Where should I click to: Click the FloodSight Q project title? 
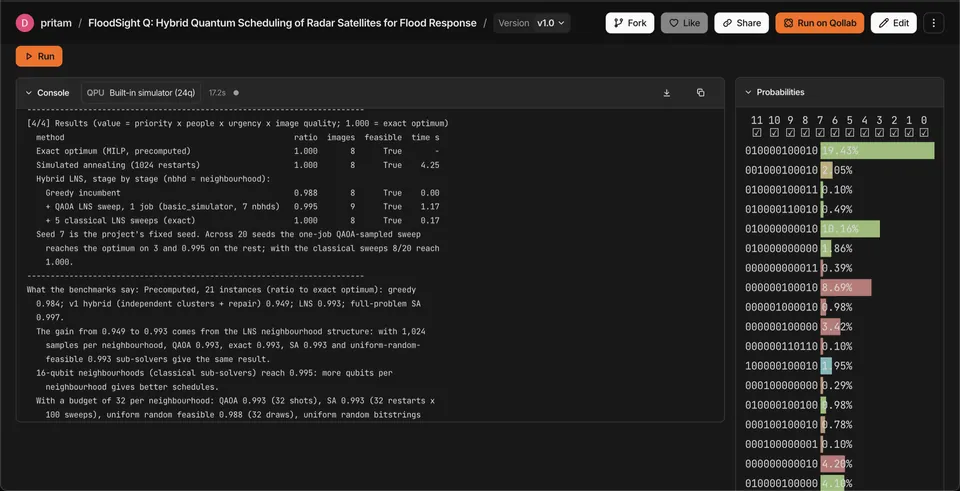click(x=282, y=23)
